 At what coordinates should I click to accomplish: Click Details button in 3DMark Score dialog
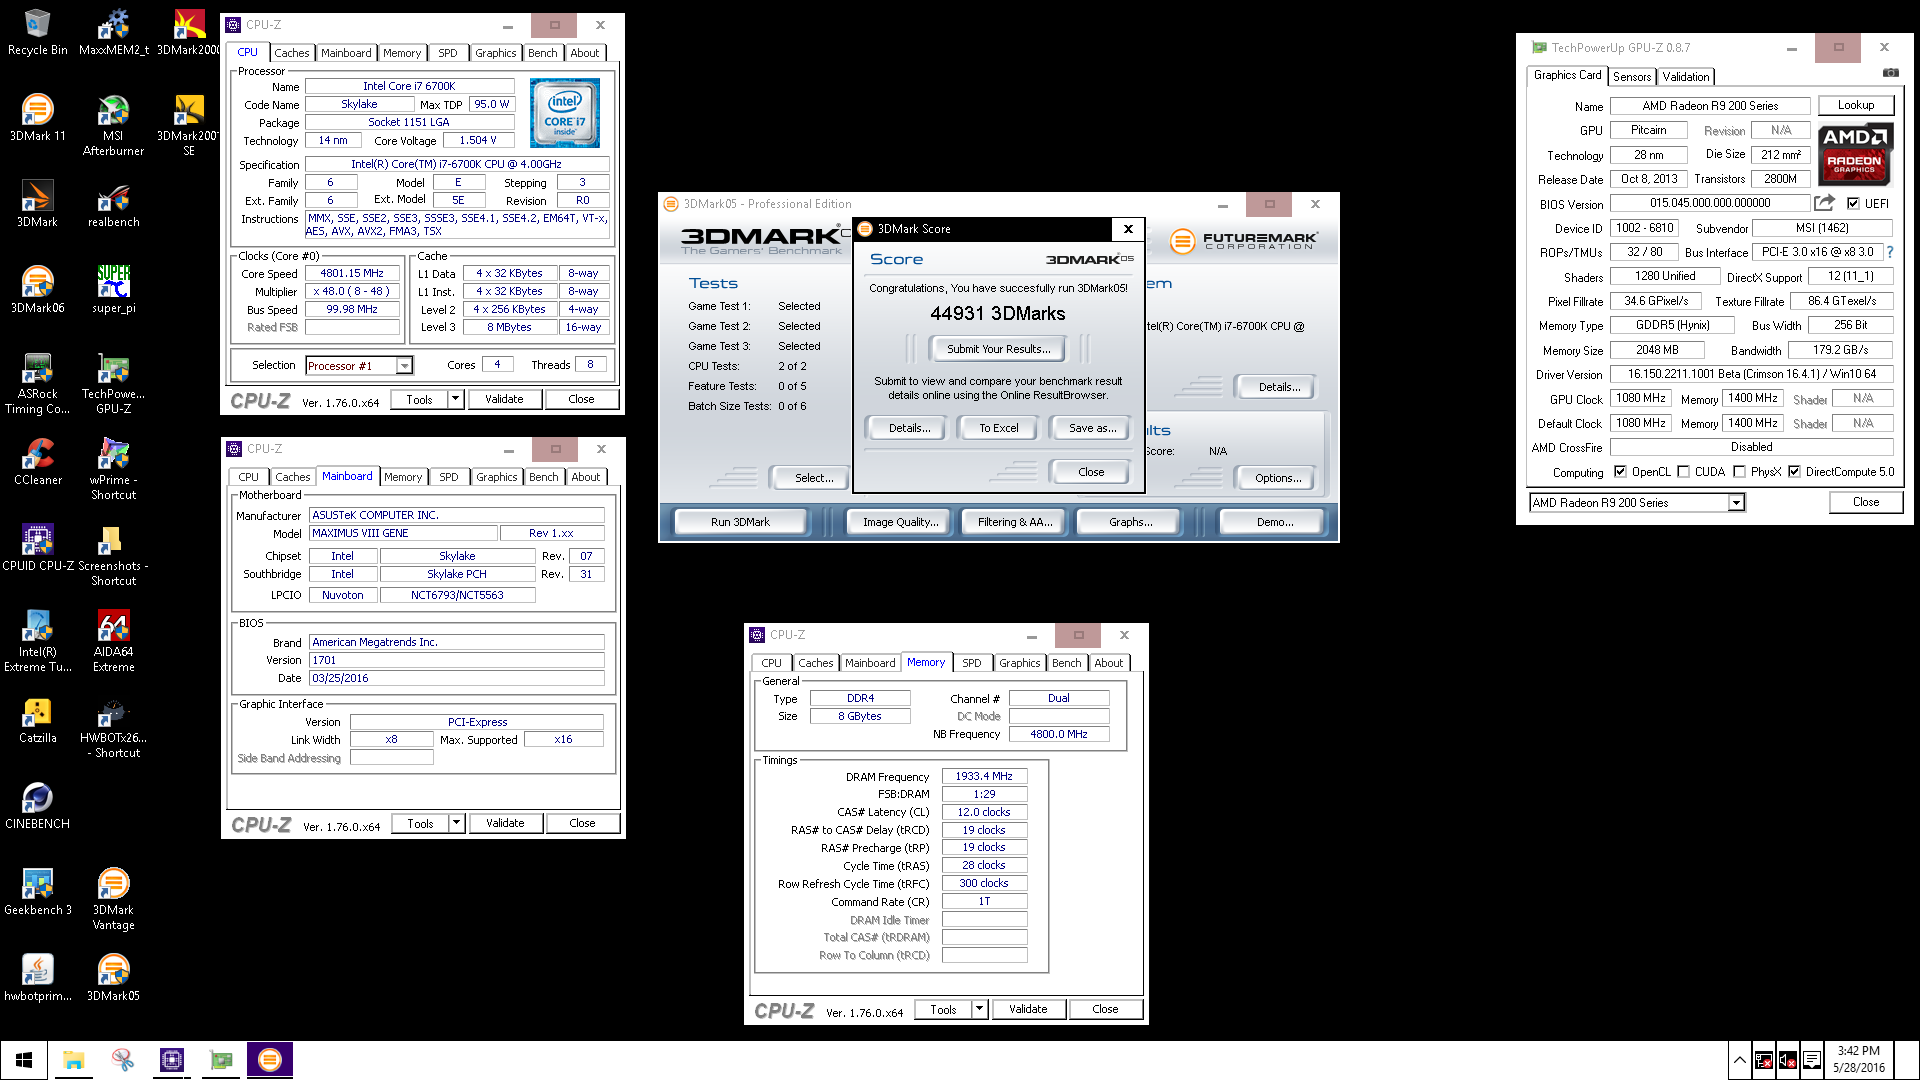point(909,428)
